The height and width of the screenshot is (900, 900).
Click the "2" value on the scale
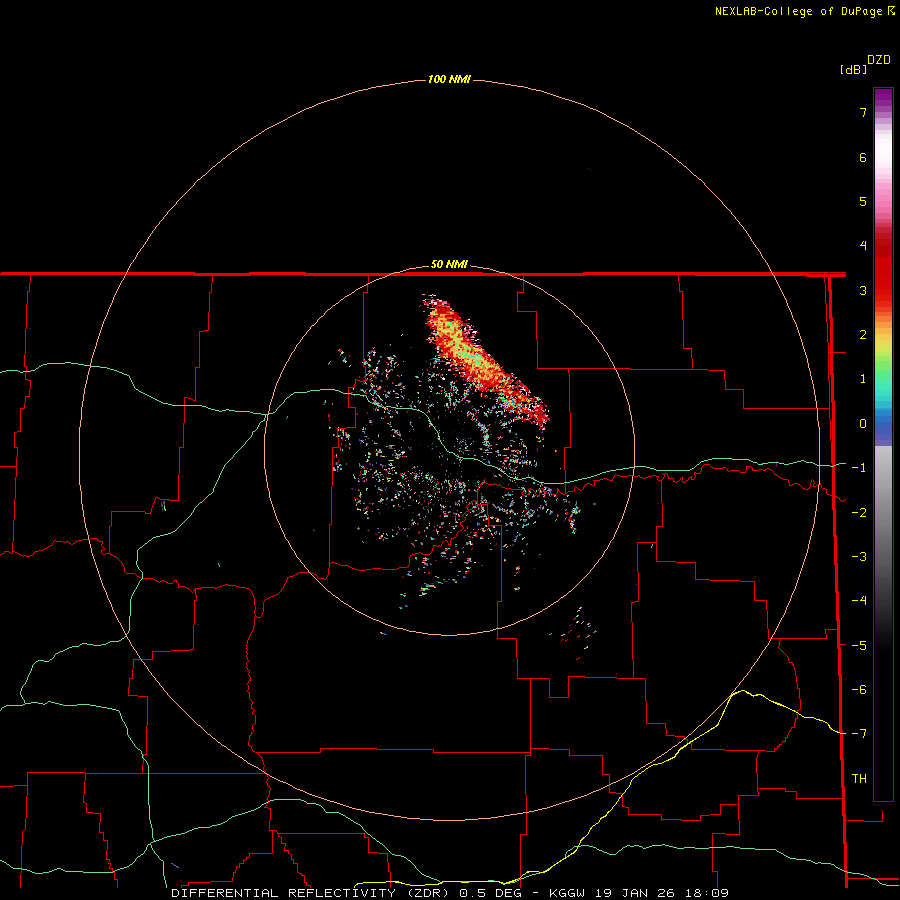tap(863, 335)
